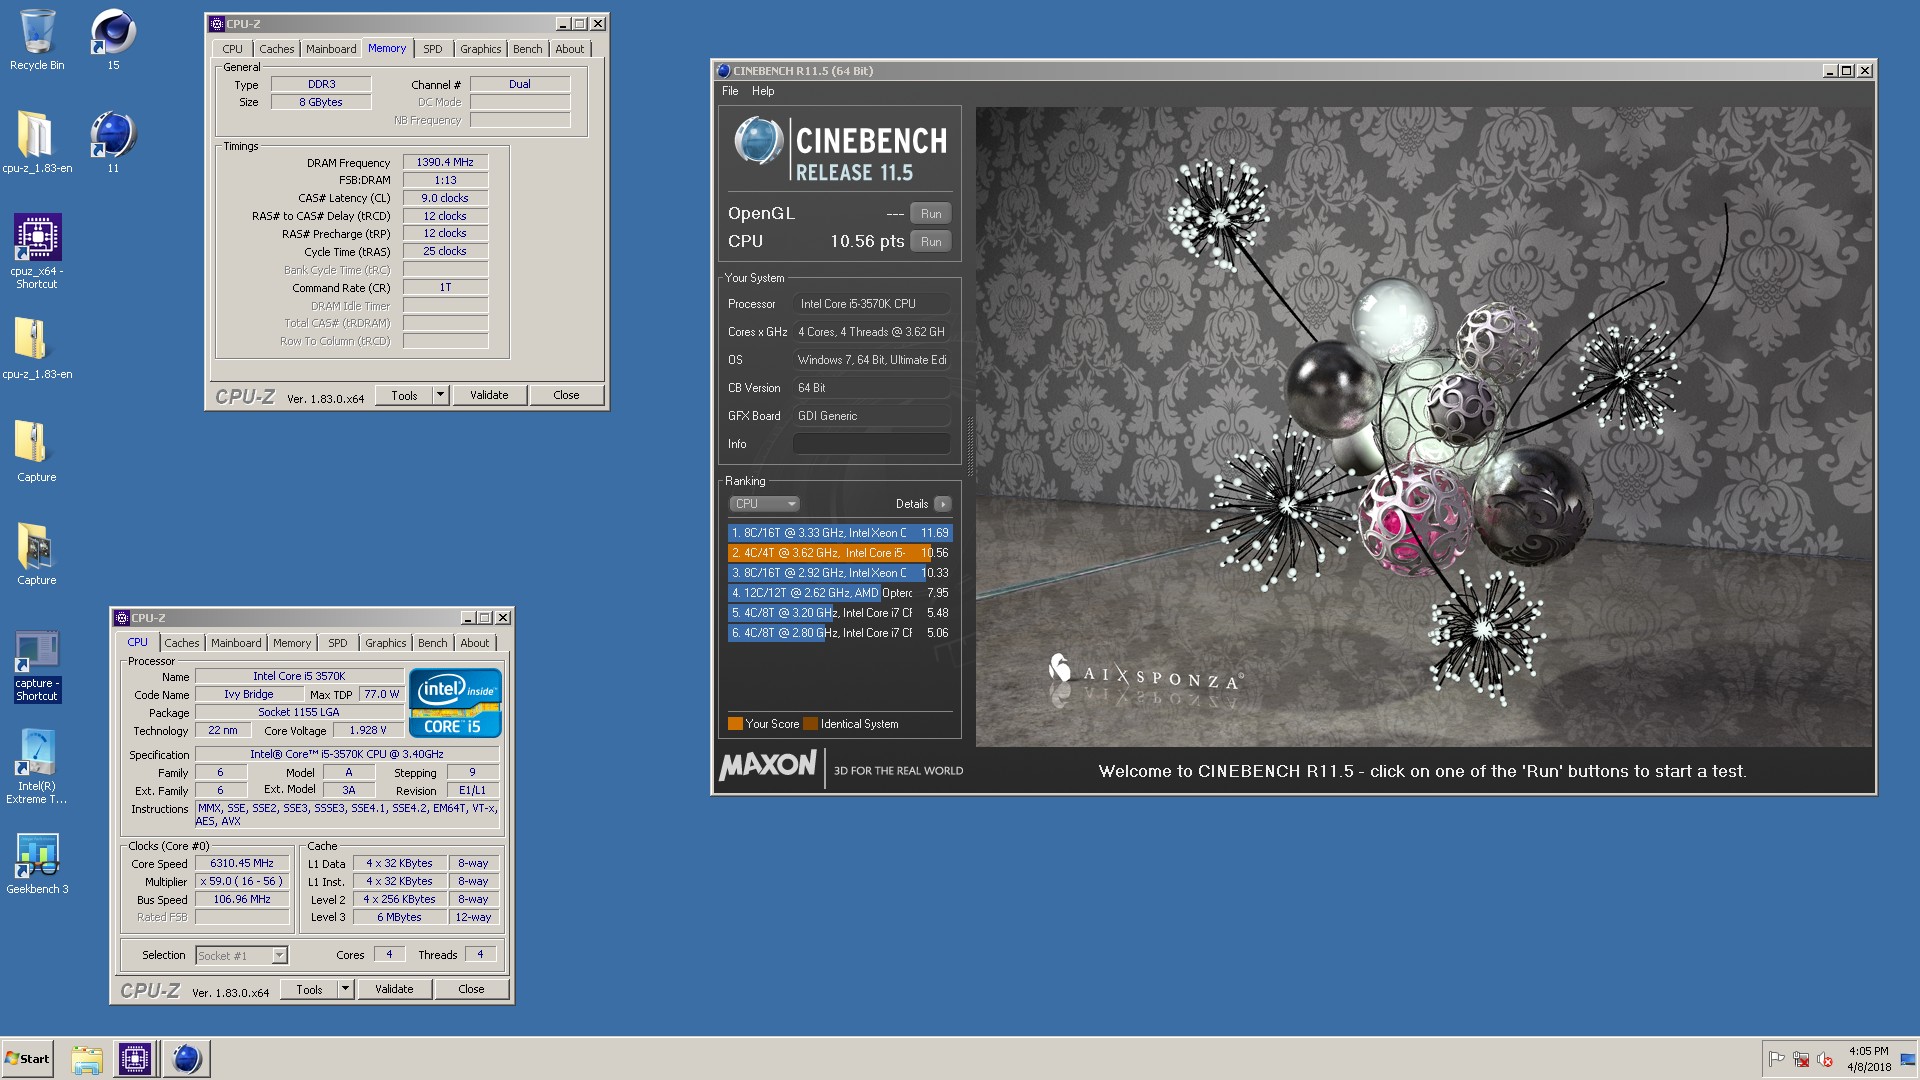This screenshot has width=1920, height=1080.
Task: Select ranking row 4C/8T @ 2.80 GHz
Action: pos(840,633)
